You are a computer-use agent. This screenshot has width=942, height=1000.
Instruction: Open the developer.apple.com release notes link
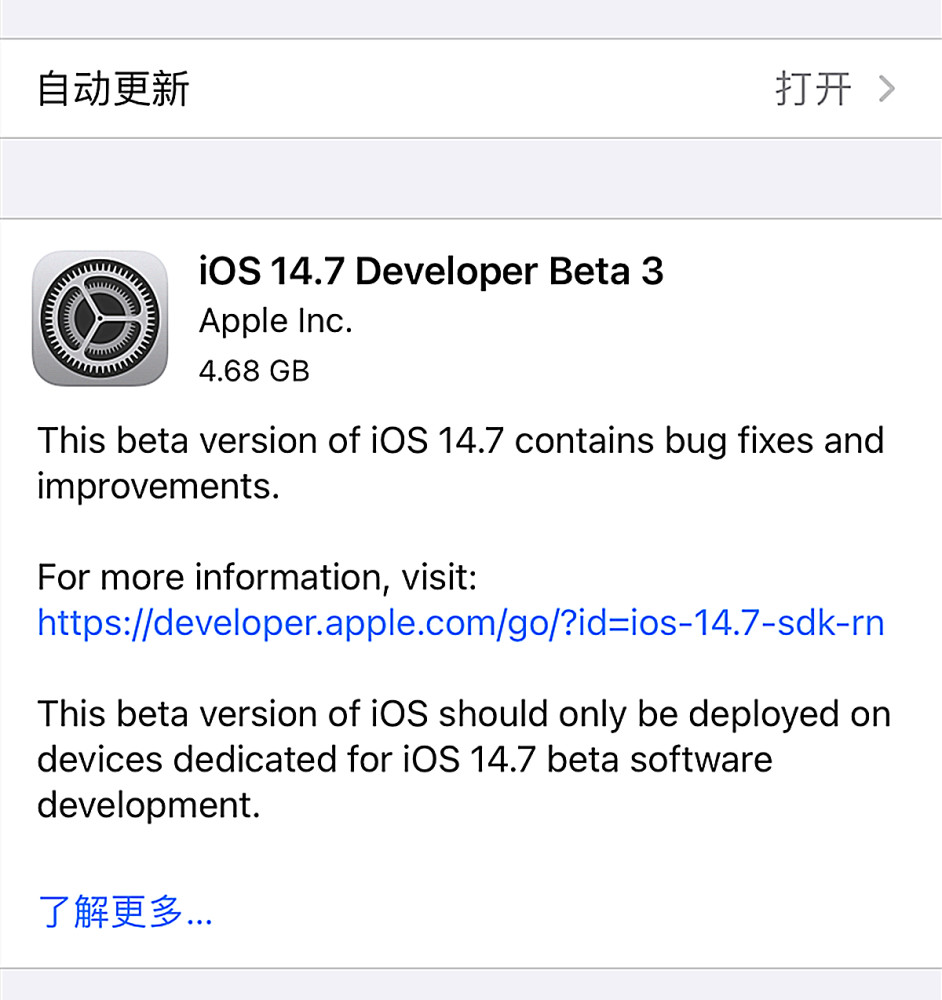tap(460, 622)
